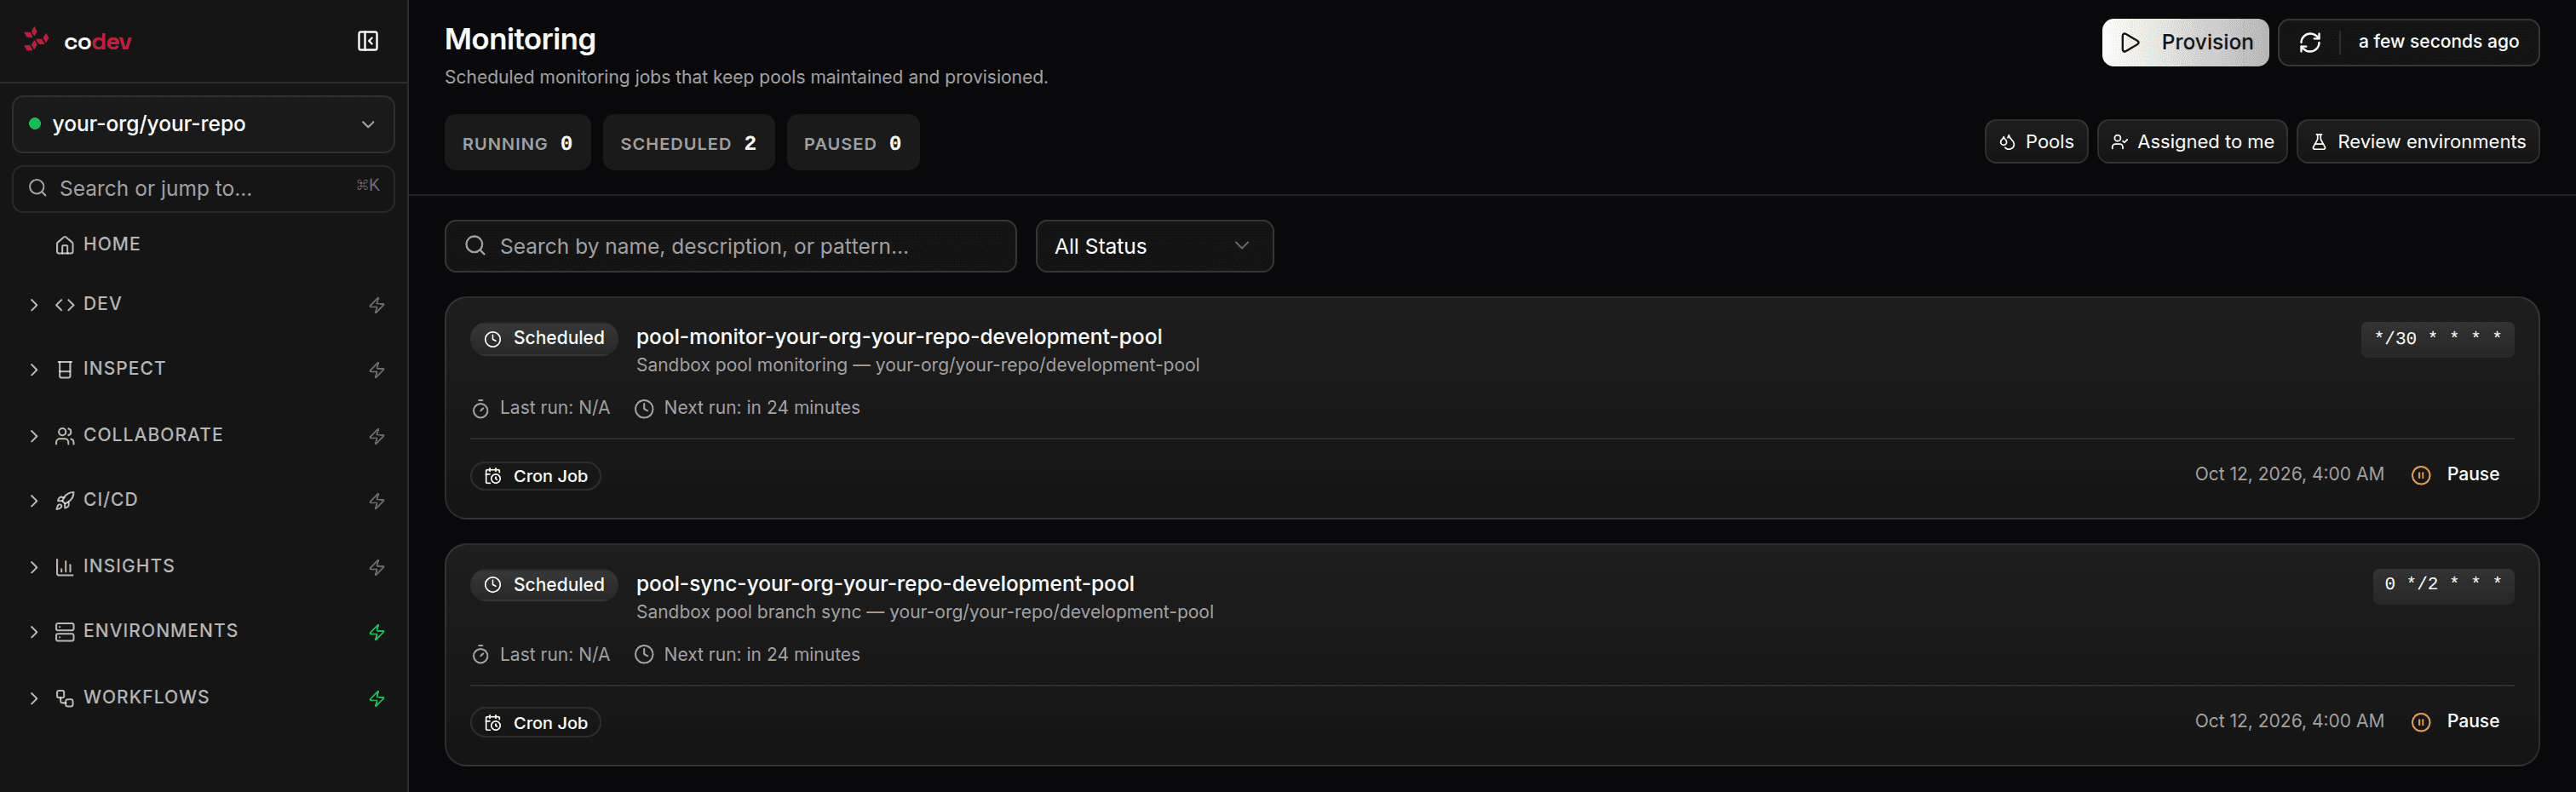Click the codev logo icon
2576x792 pixels.
click(36, 40)
